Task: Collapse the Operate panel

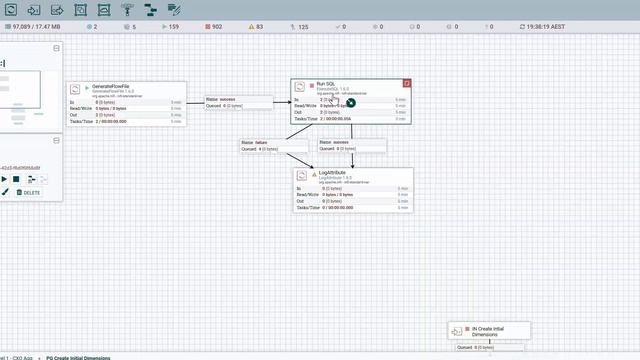Action: (56, 140)
